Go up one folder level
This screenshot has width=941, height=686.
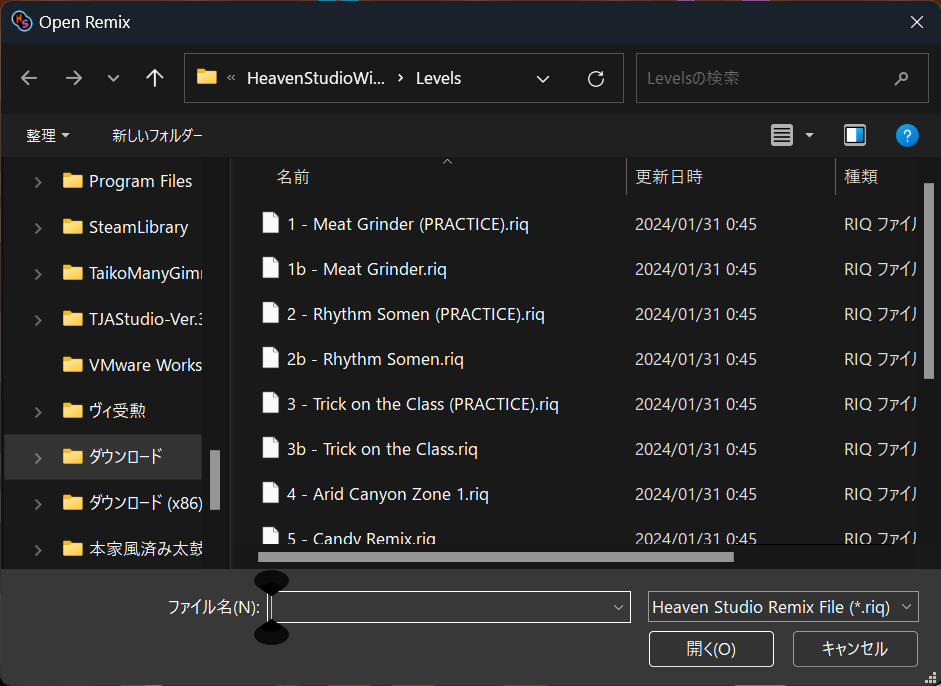click(x=154, y=77)
